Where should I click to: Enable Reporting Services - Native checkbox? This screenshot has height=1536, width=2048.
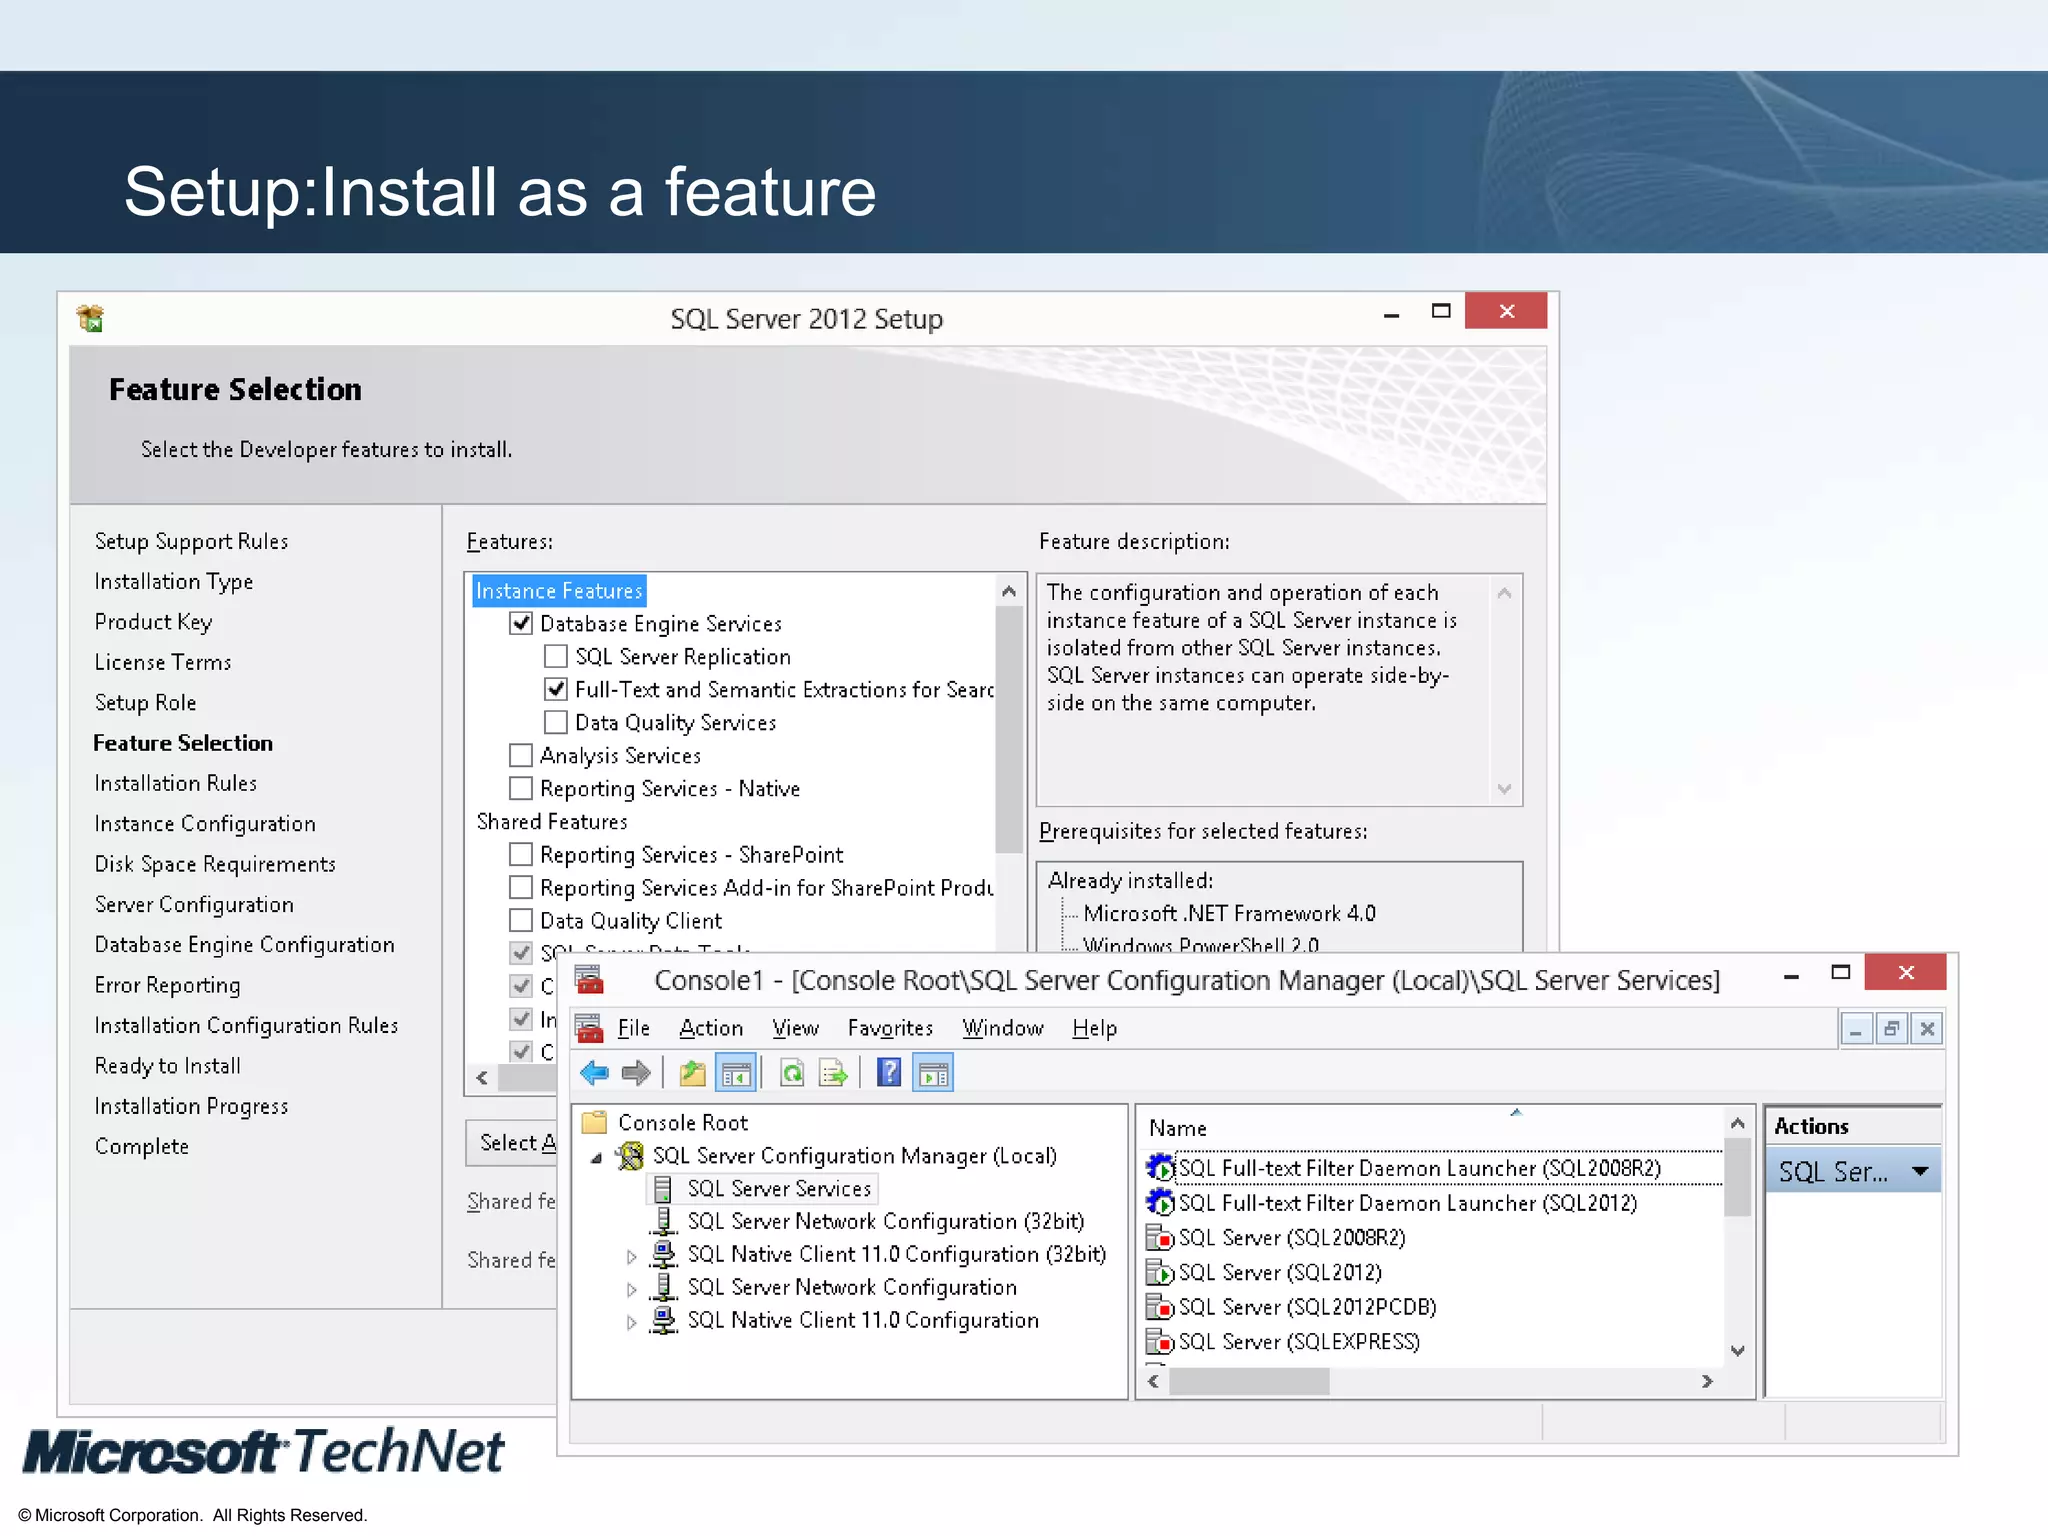521,788
